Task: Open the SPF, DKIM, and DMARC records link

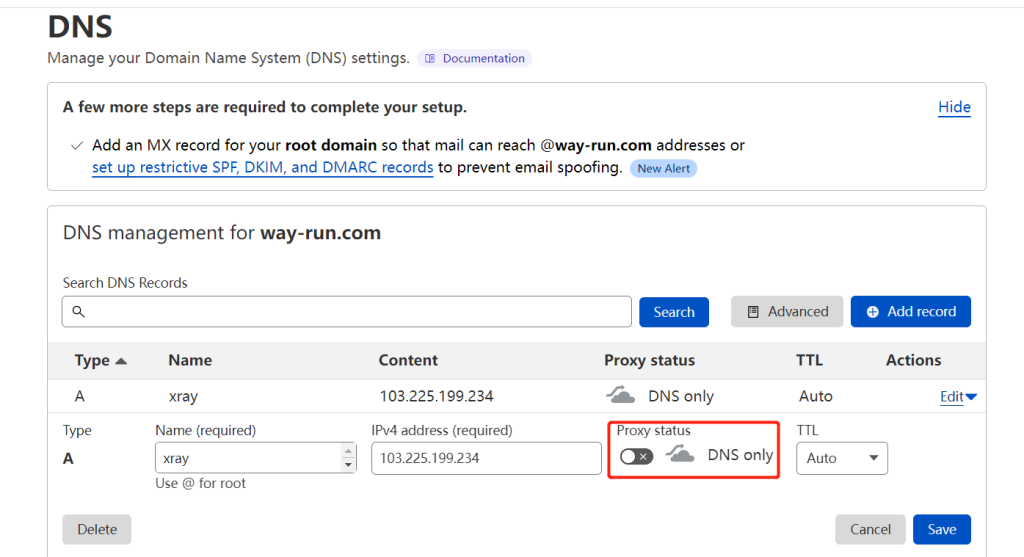Action: click(262, 168)
